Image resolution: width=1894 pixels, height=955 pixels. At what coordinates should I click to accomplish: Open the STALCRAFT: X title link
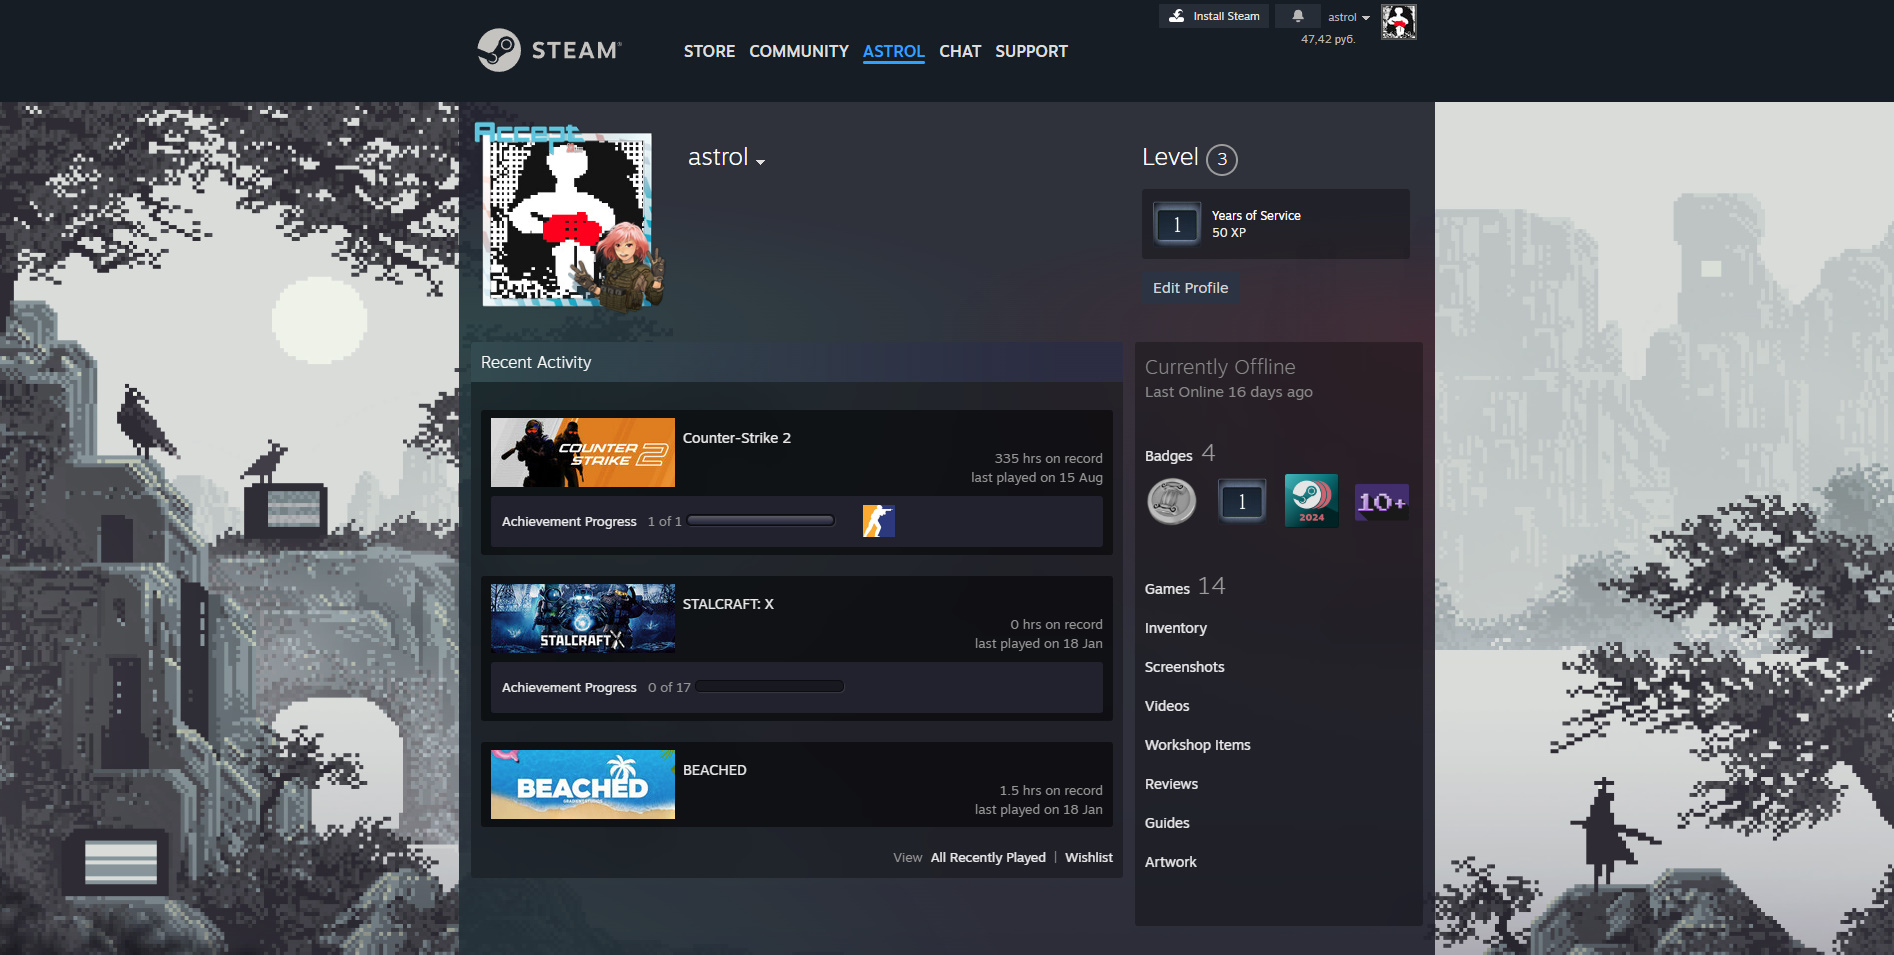[x=728, y=604]
